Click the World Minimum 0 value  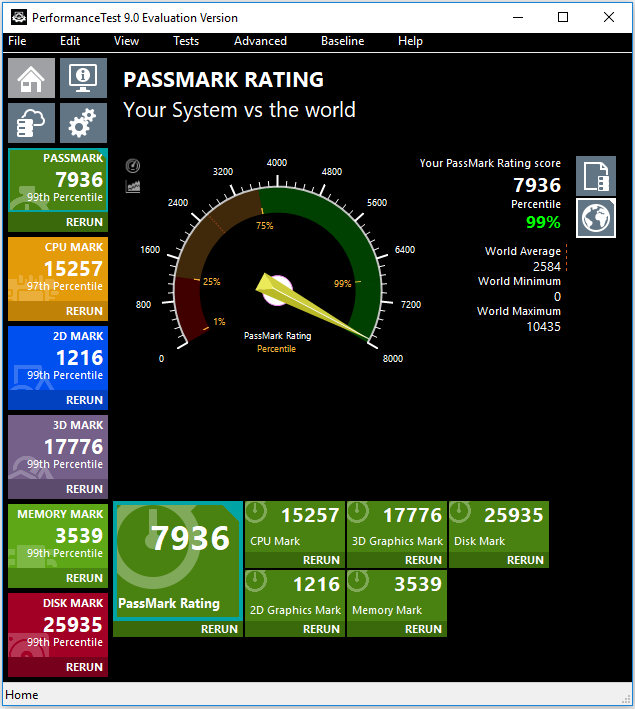tap(557, 297)
